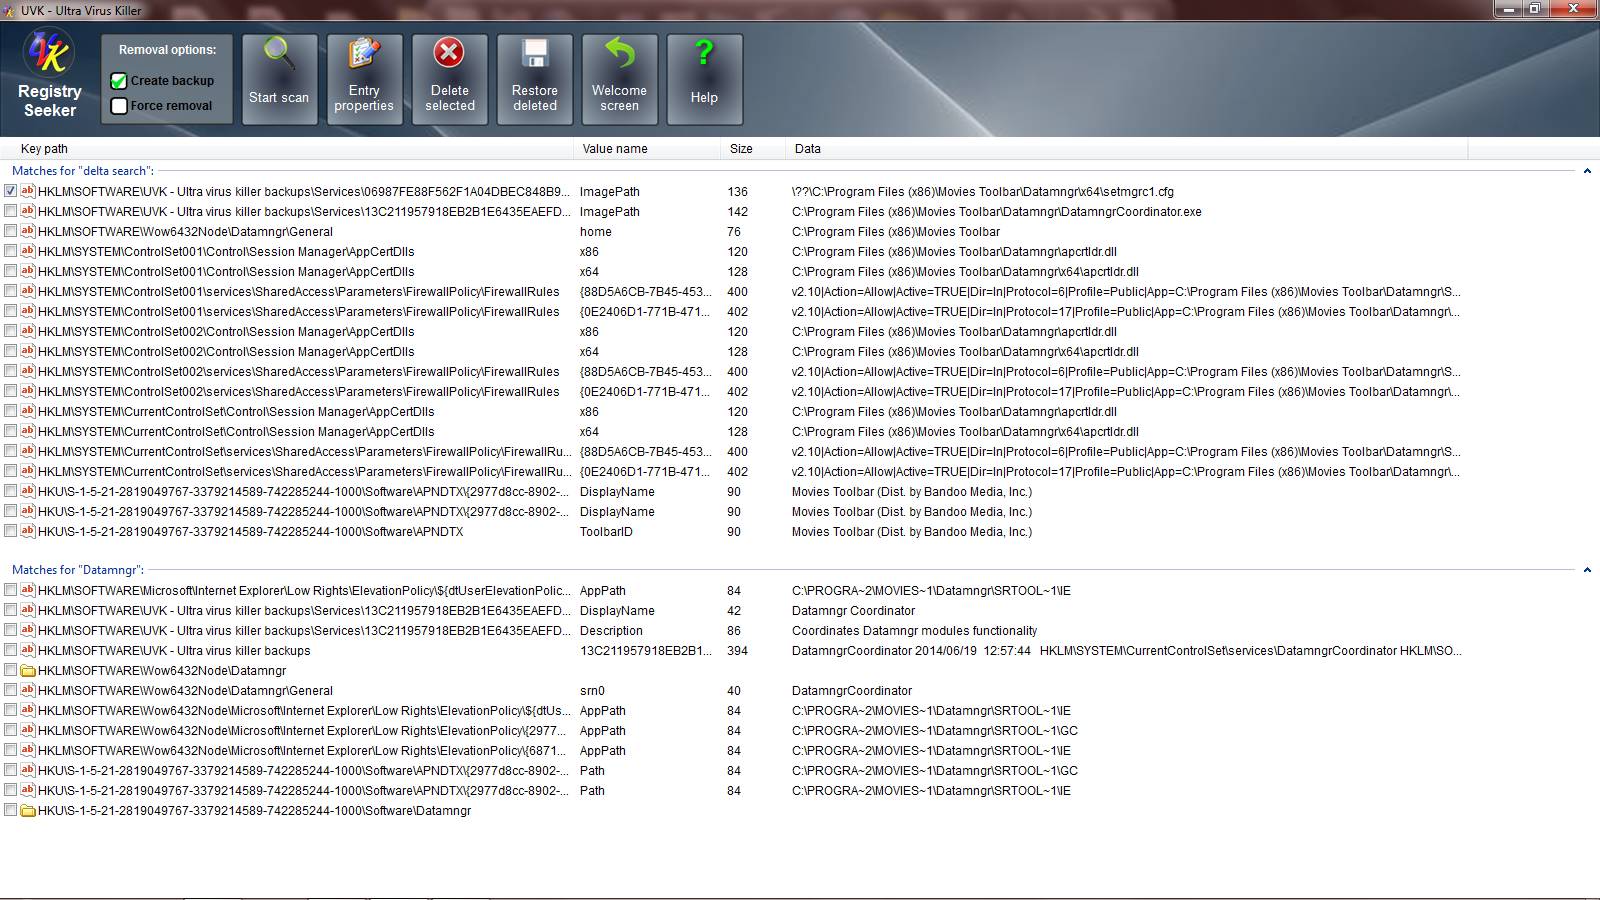1600x900 pixels.
Task: Select "C:\Program Files (x86)\Movies Toolbar" home data
Action: click(x=896, y=231)
